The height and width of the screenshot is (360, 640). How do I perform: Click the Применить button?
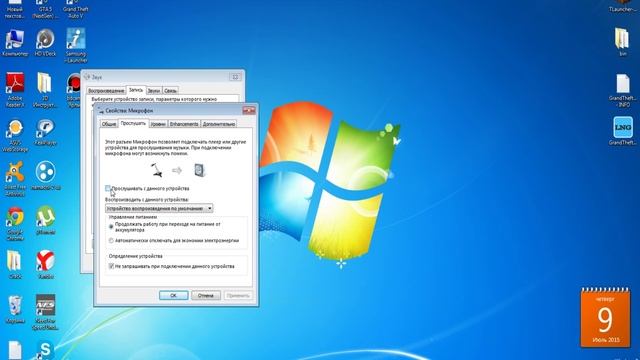(x=238, y=295)
